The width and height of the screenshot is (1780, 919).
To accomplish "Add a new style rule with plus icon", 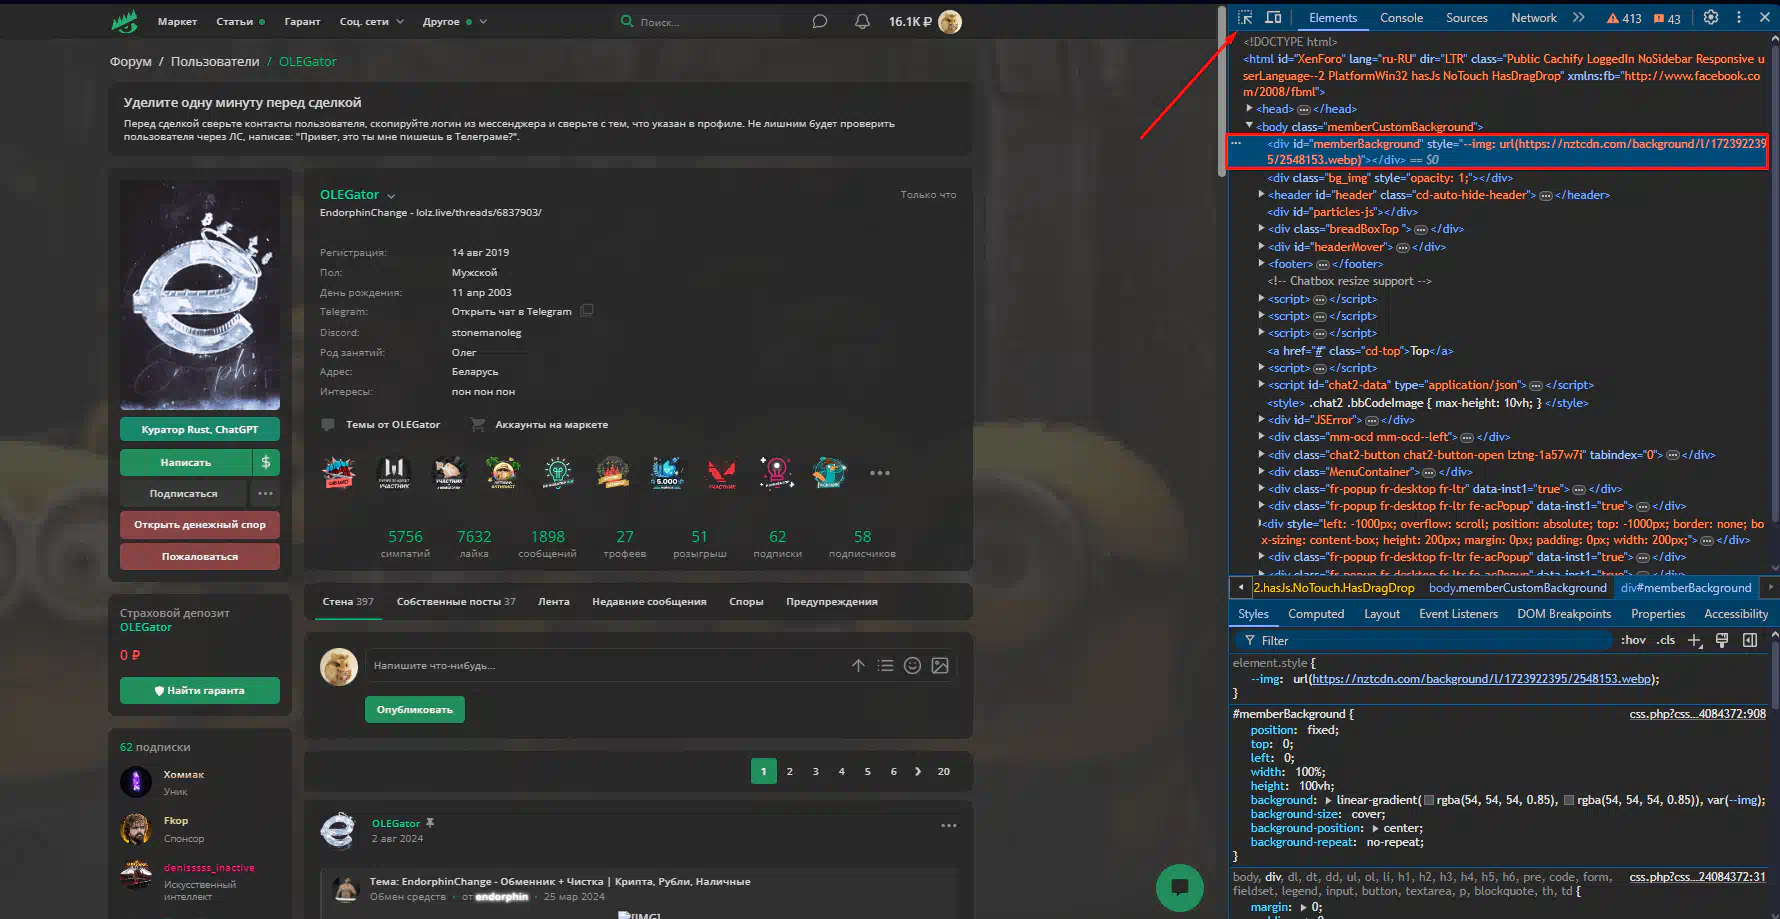I will (x=1694, y=641).
